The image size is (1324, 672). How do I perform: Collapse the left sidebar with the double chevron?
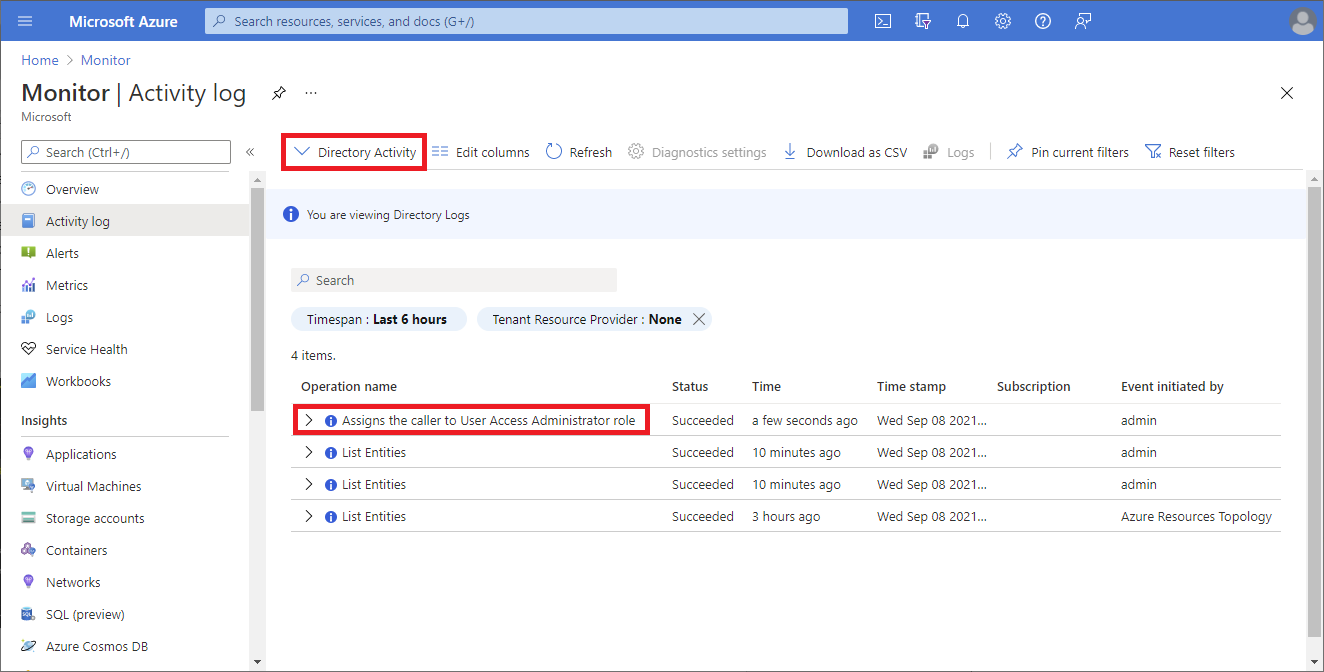tap(250, 152)
